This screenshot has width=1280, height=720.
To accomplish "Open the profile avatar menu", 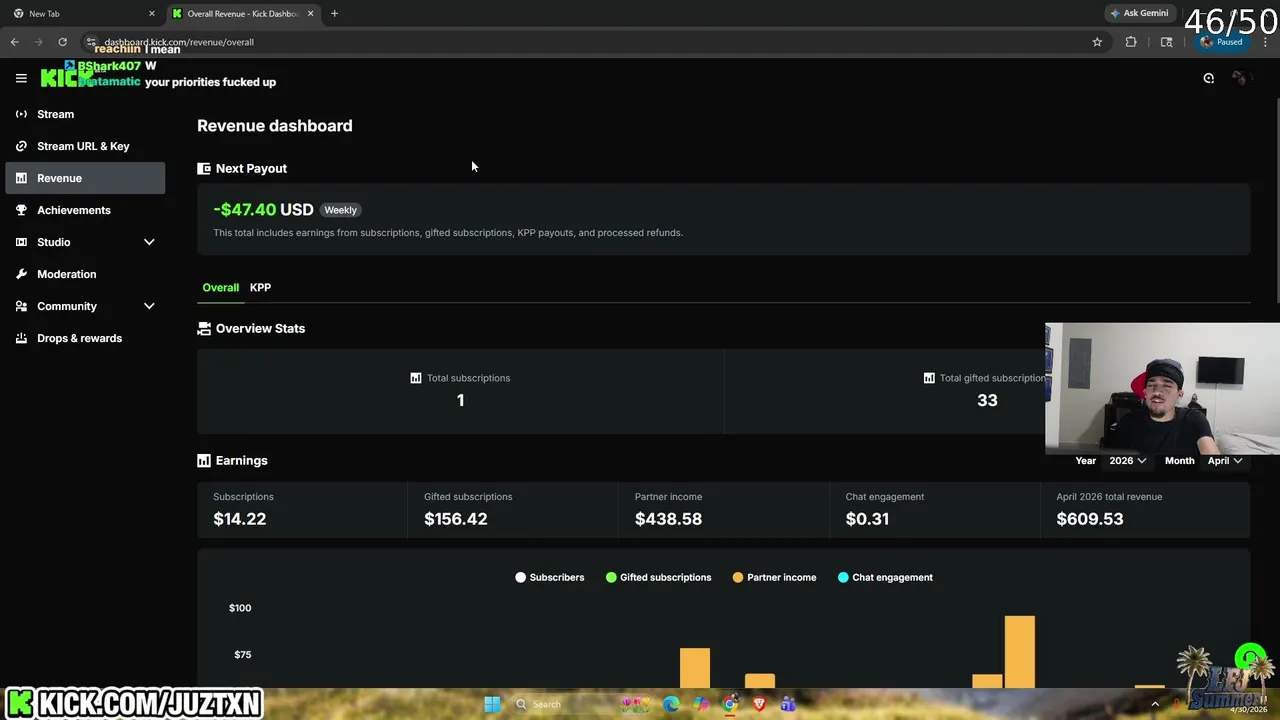I will [x=1240, y=78].
